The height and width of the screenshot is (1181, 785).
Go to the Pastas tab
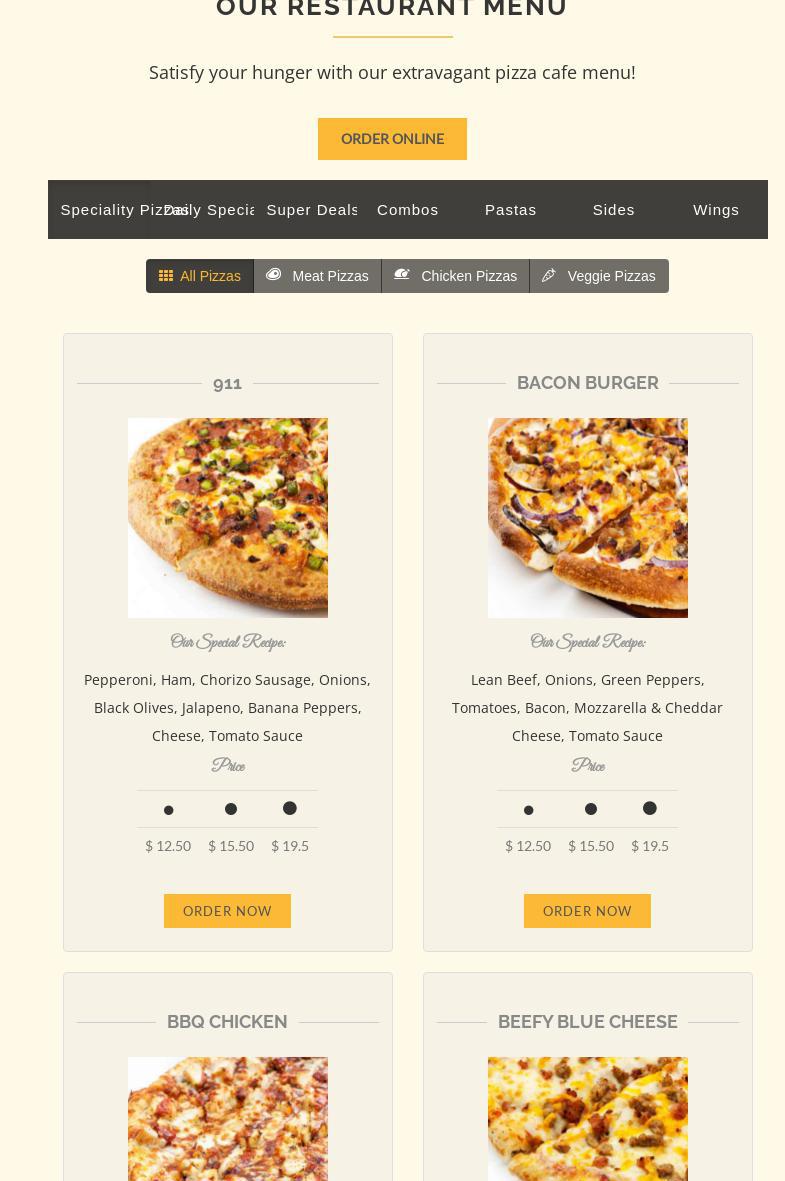511,209
